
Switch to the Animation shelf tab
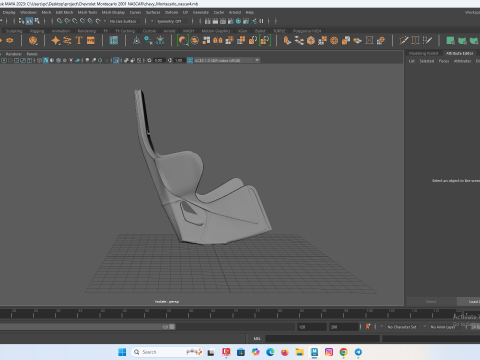tap(61, 31)
